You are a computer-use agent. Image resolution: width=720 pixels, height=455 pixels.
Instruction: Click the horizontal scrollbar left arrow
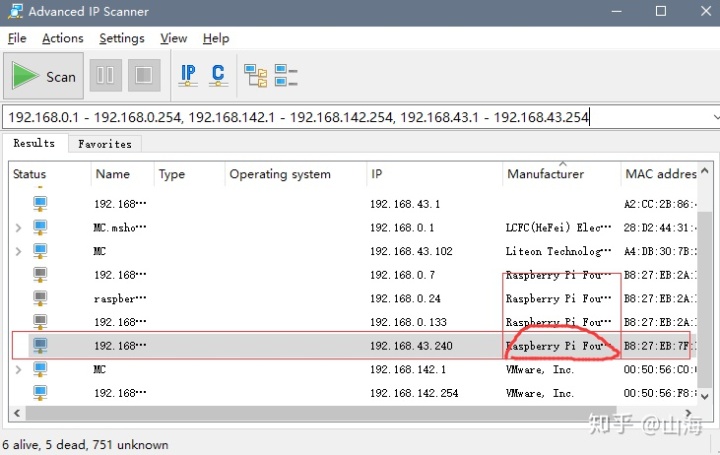(x=17, y=413)
